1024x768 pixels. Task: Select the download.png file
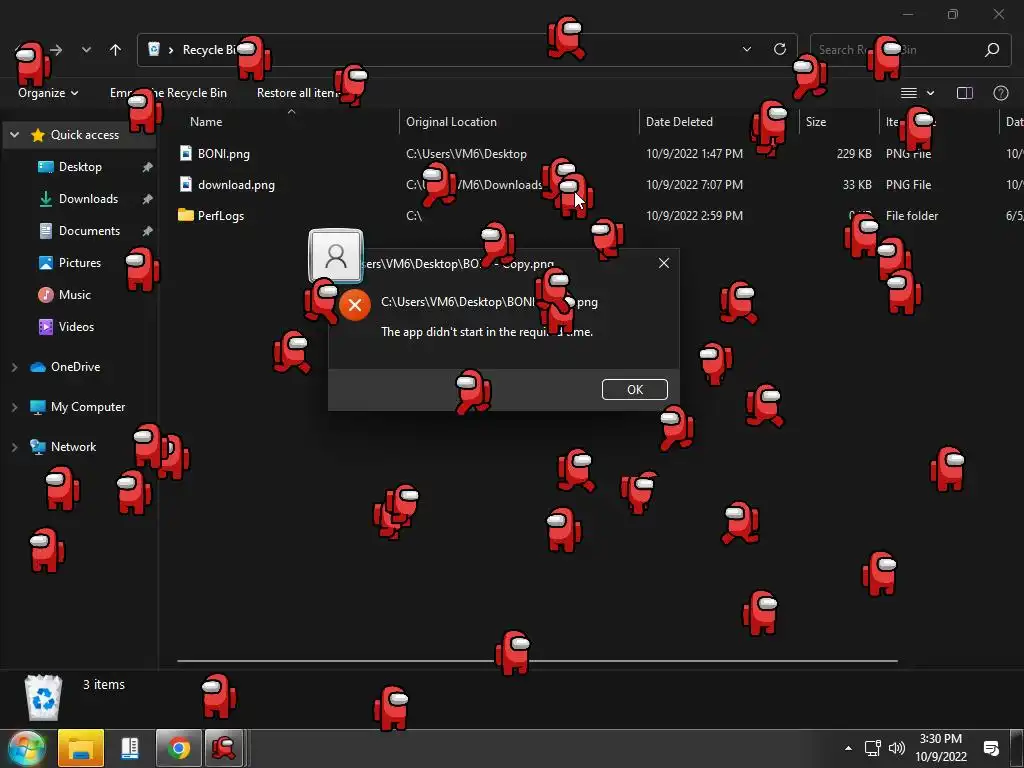click(x=236, y=185)
